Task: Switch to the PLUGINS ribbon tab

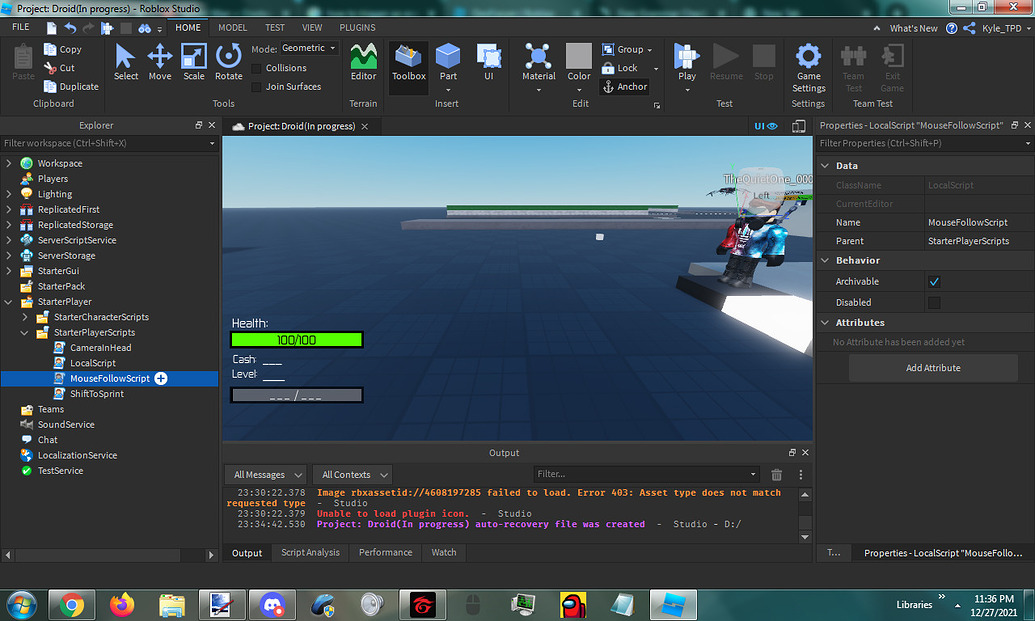Action: point(357,28)
